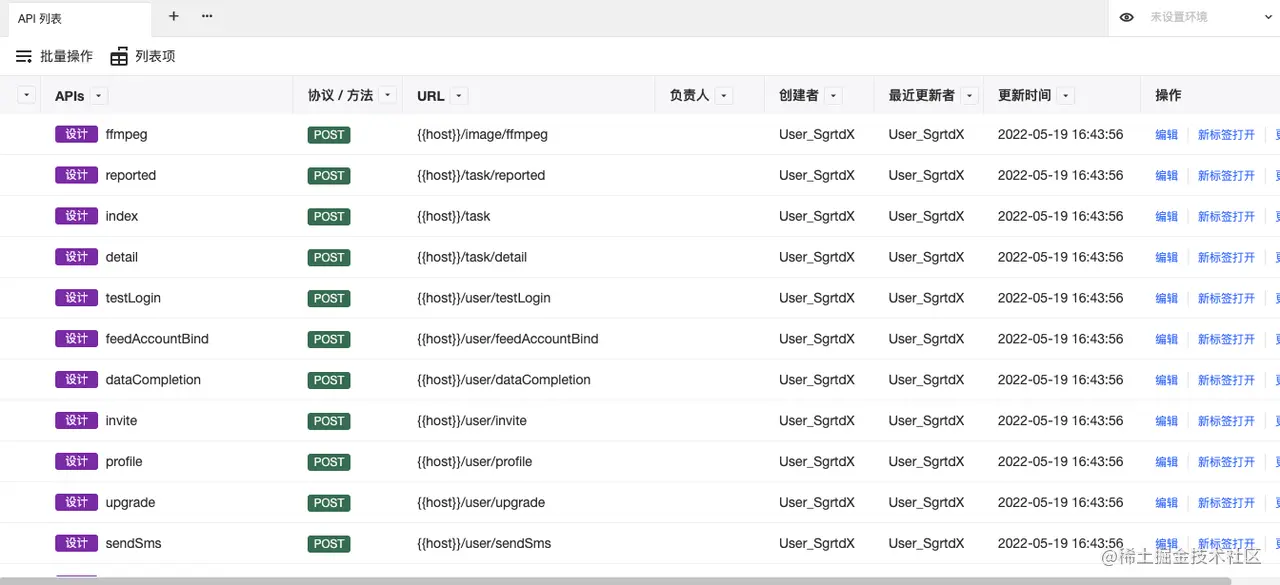Screen dimensions: 1280x585
Task: Click the URL {{host}}/image/ffmpeg
Action: [482, 134]
